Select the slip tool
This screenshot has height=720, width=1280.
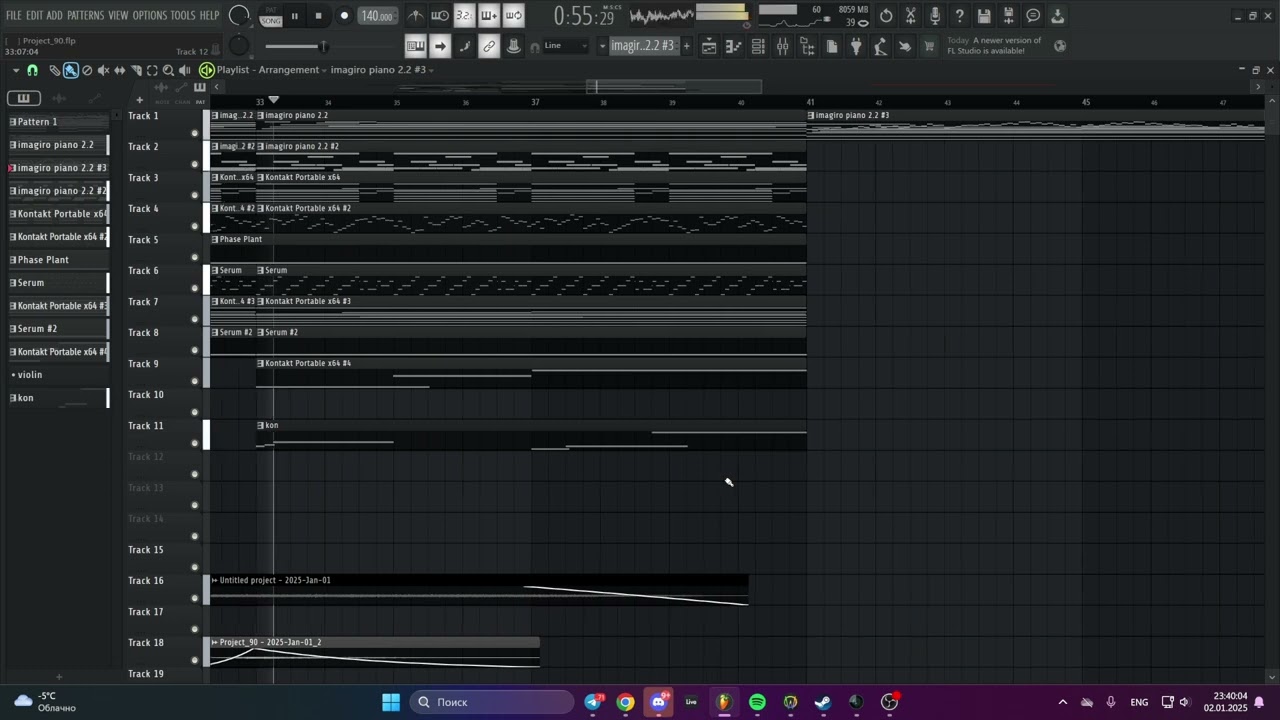click(119, 70)
